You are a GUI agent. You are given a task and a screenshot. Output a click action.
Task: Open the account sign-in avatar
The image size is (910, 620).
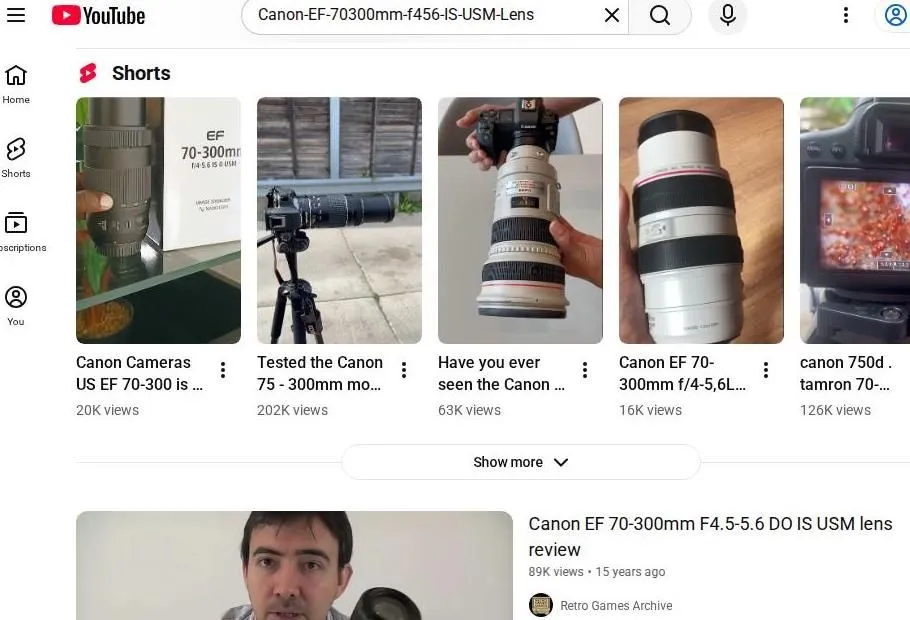895,15
